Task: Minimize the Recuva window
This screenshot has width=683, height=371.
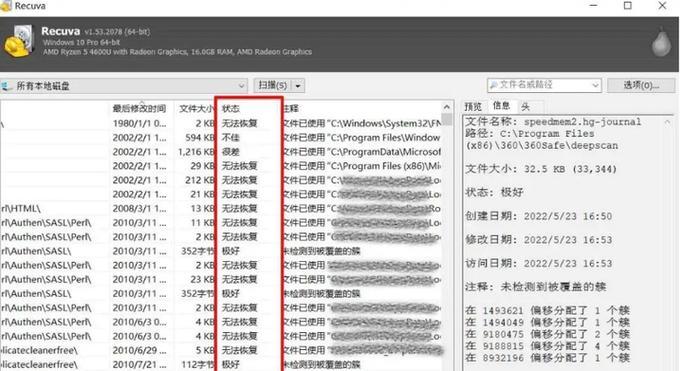Action: [594, 6]
